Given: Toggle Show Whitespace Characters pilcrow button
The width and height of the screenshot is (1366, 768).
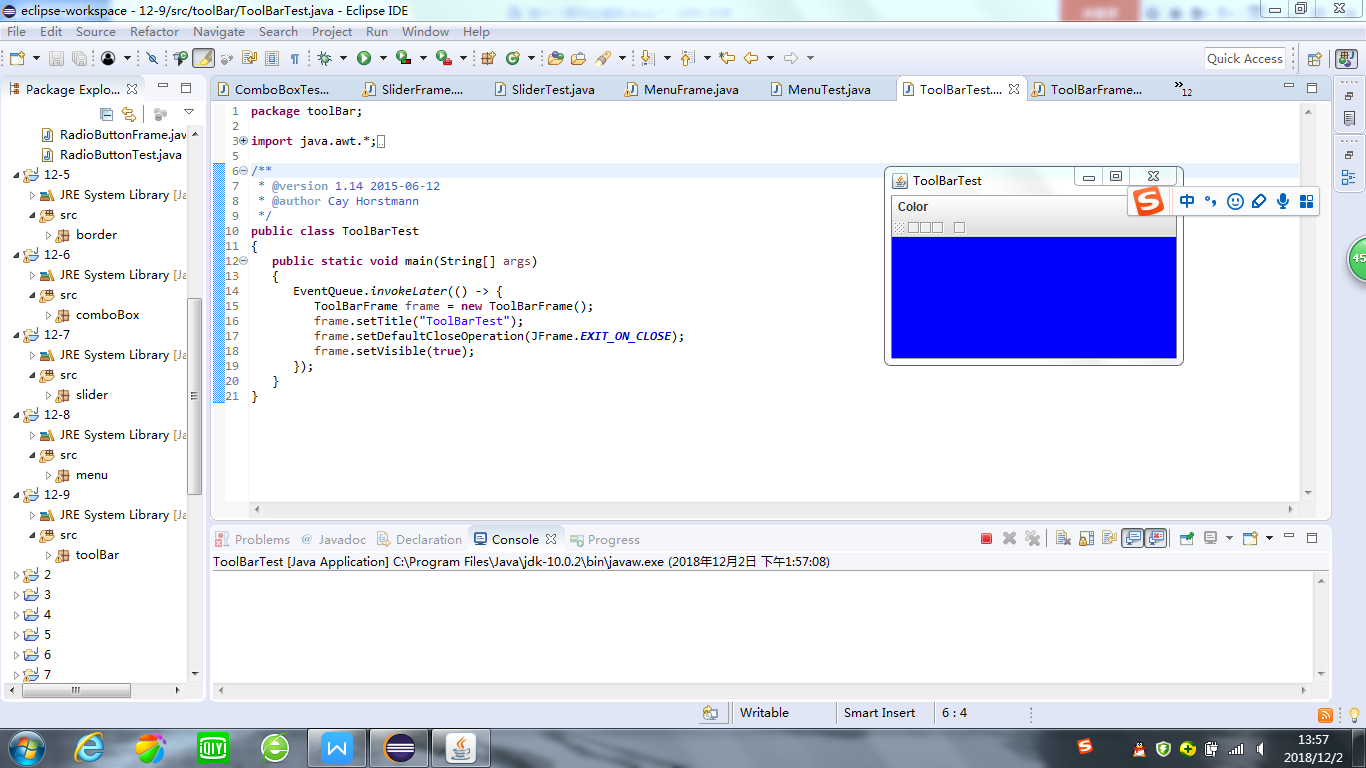Looking at the screenshot, I should point(295,58).
